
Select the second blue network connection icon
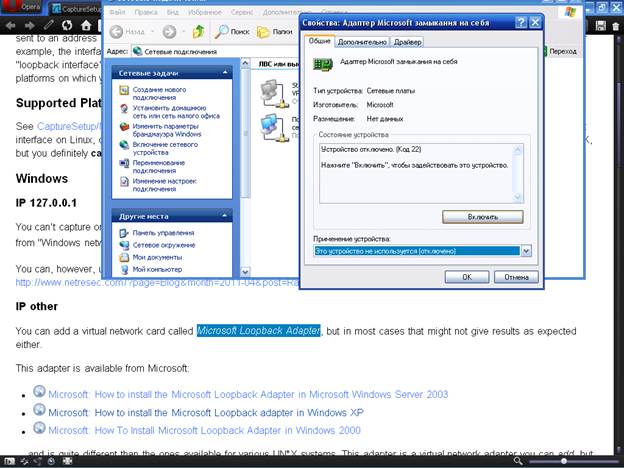(x=274, y=127)
